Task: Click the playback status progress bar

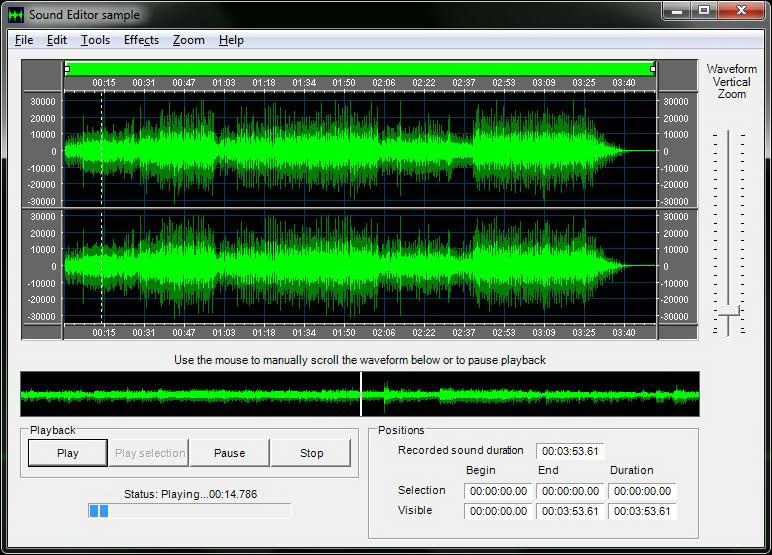Action: click(190, 511)
